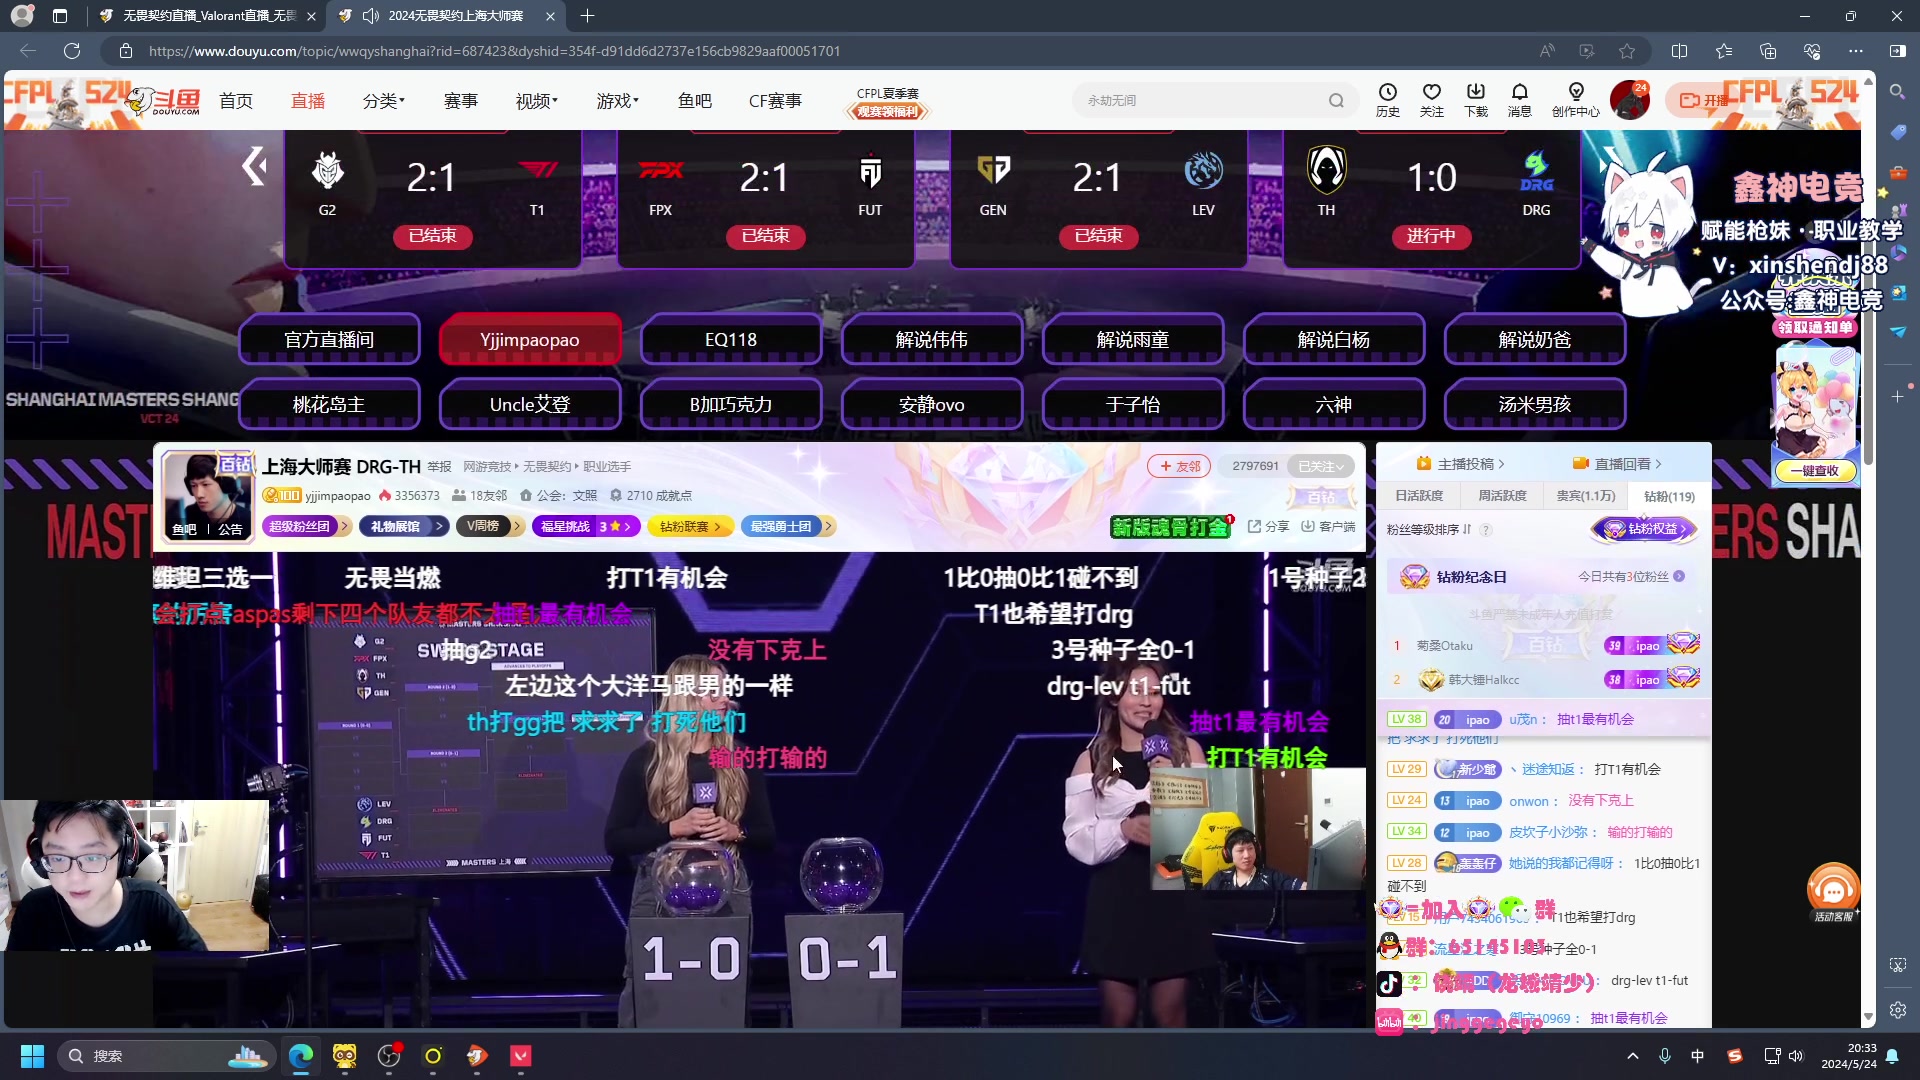The width and height of the screenshot is (1920, 1080).
Task: Open 直播 live nav item
Action: (308, 101)
